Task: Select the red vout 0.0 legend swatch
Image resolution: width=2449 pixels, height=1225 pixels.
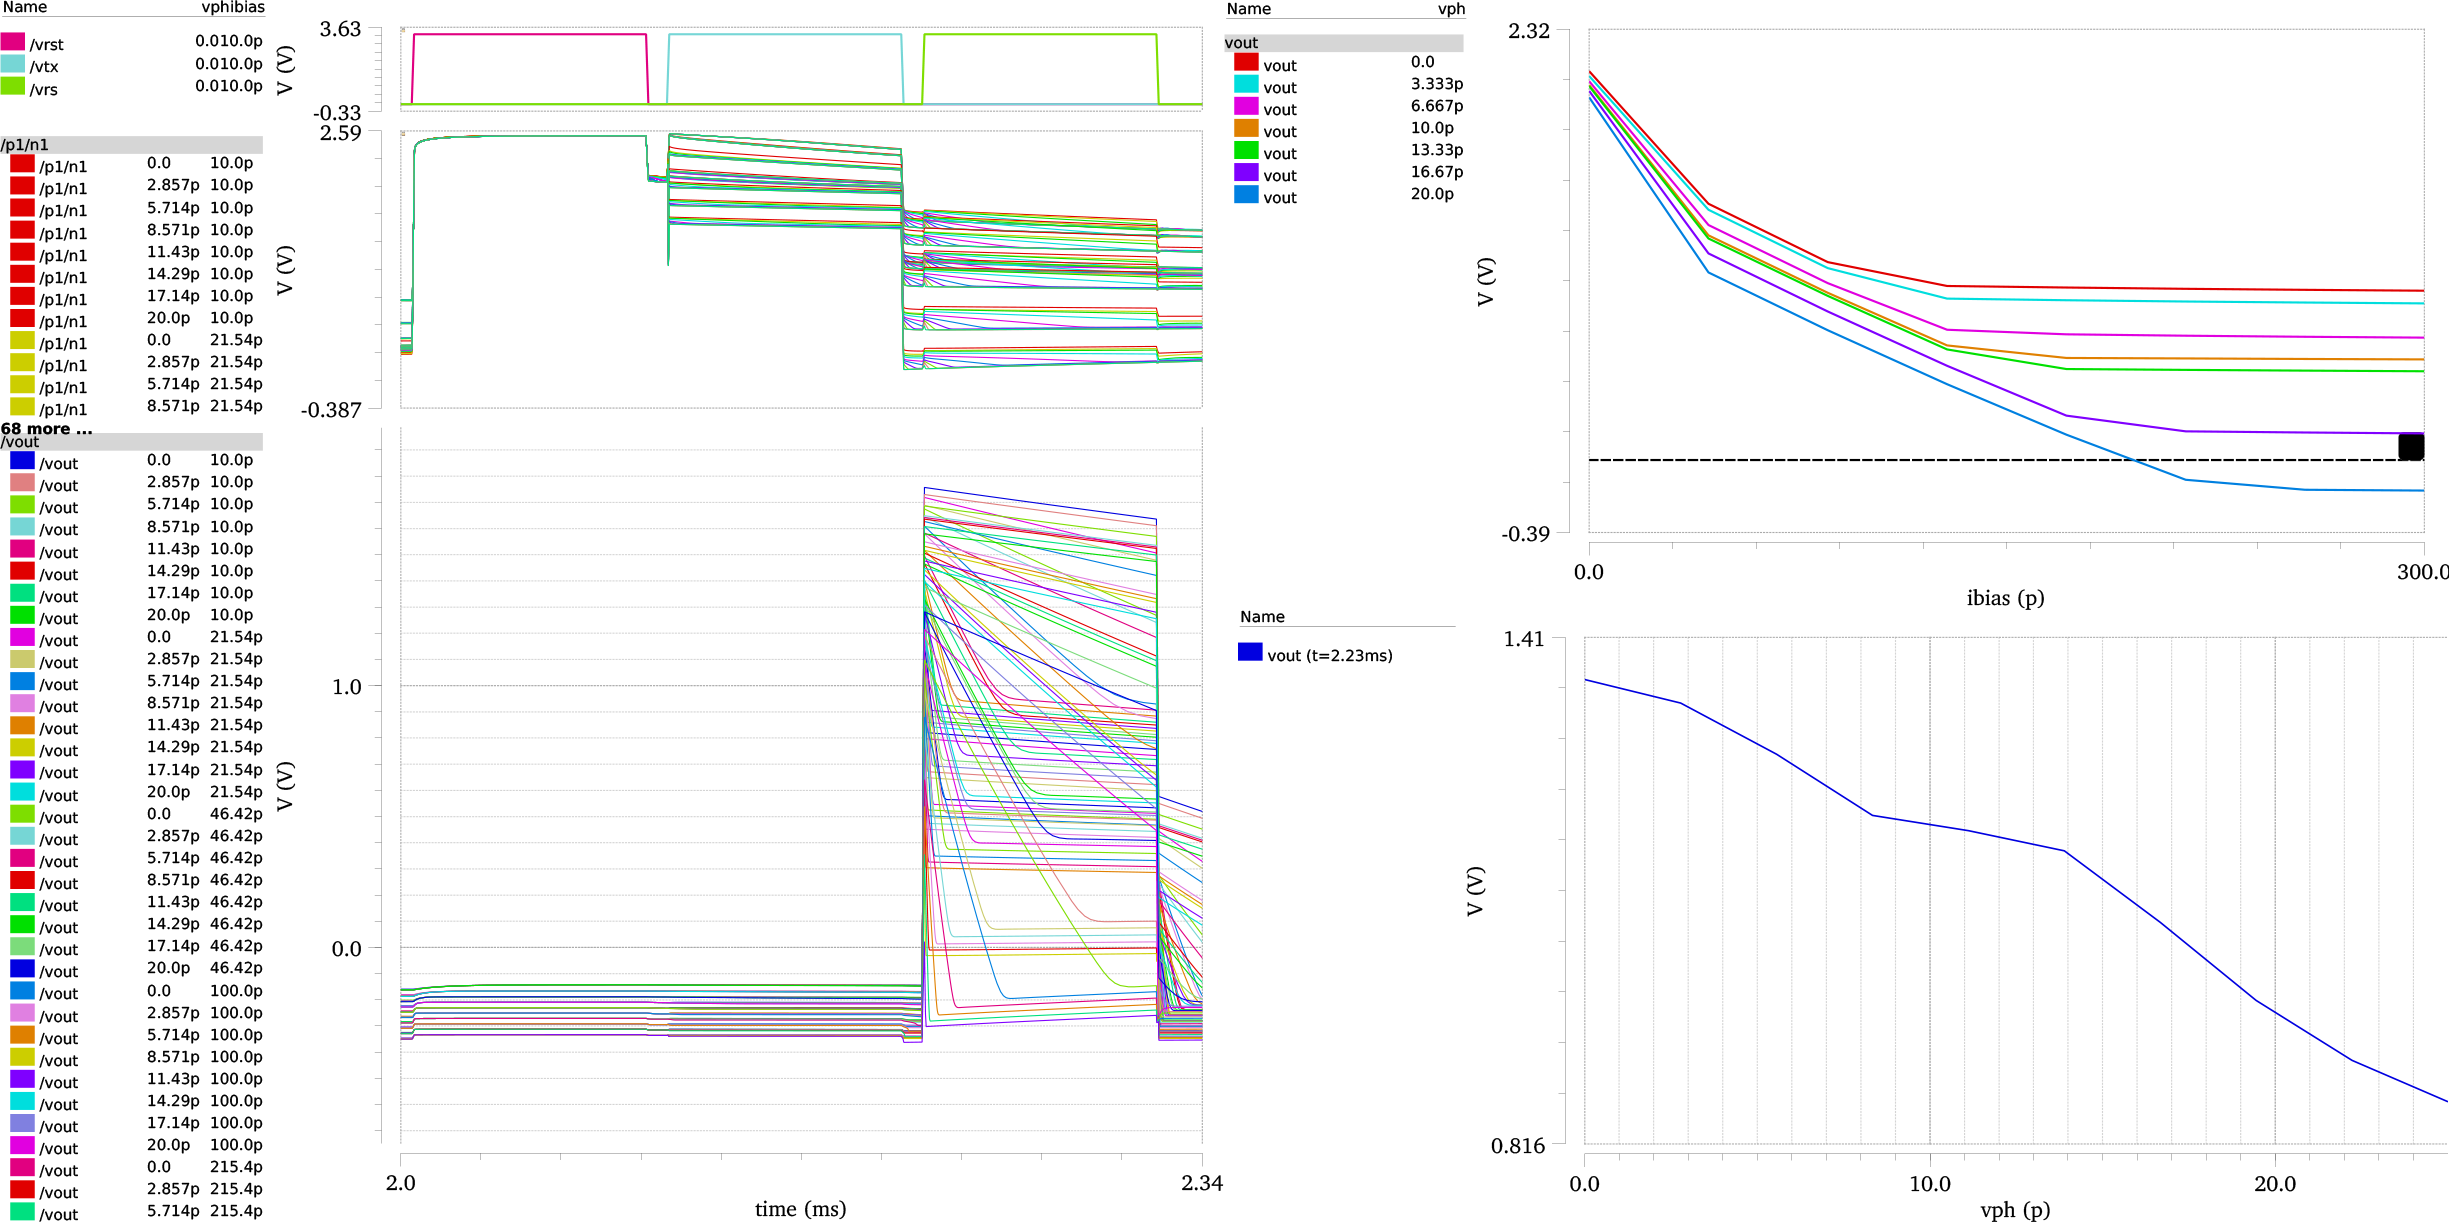Action: 1246,62
